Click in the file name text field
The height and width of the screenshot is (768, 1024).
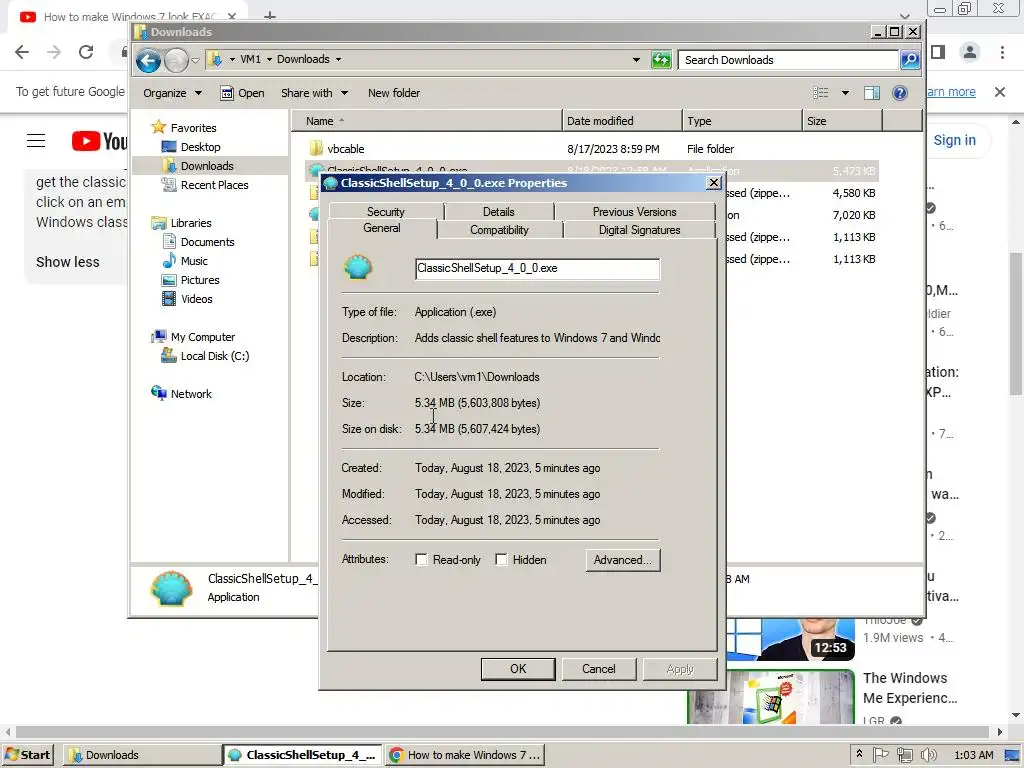click(537, 268)
